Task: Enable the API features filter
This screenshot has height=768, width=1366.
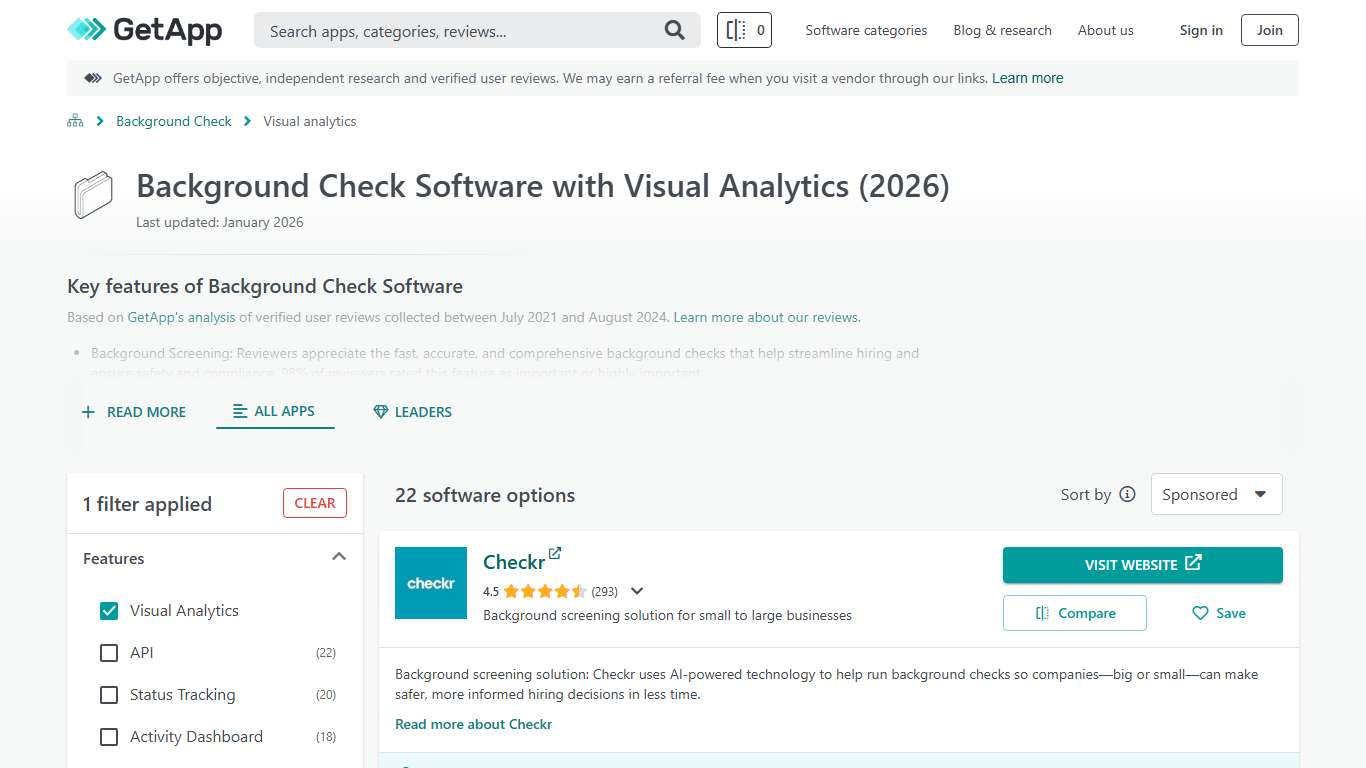Action: click(108, 652)
